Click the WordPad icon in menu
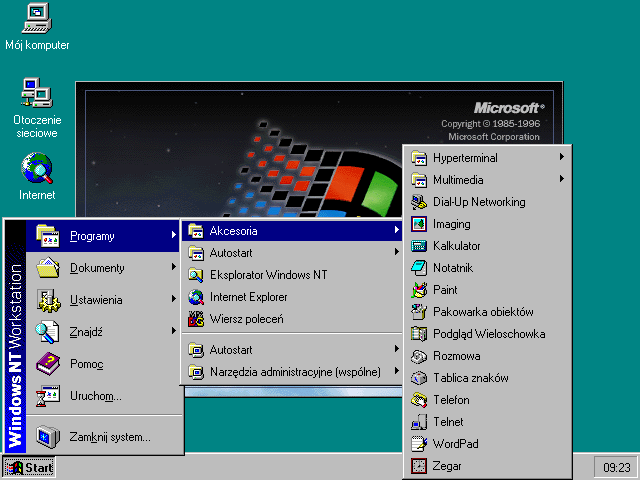640x480 pixels. click(420, 444)
